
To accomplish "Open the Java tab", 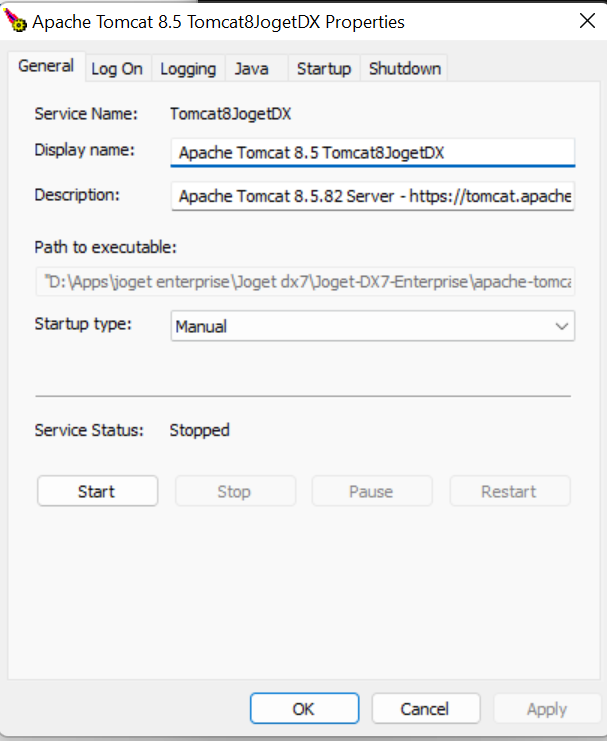I will coord(251,68).
